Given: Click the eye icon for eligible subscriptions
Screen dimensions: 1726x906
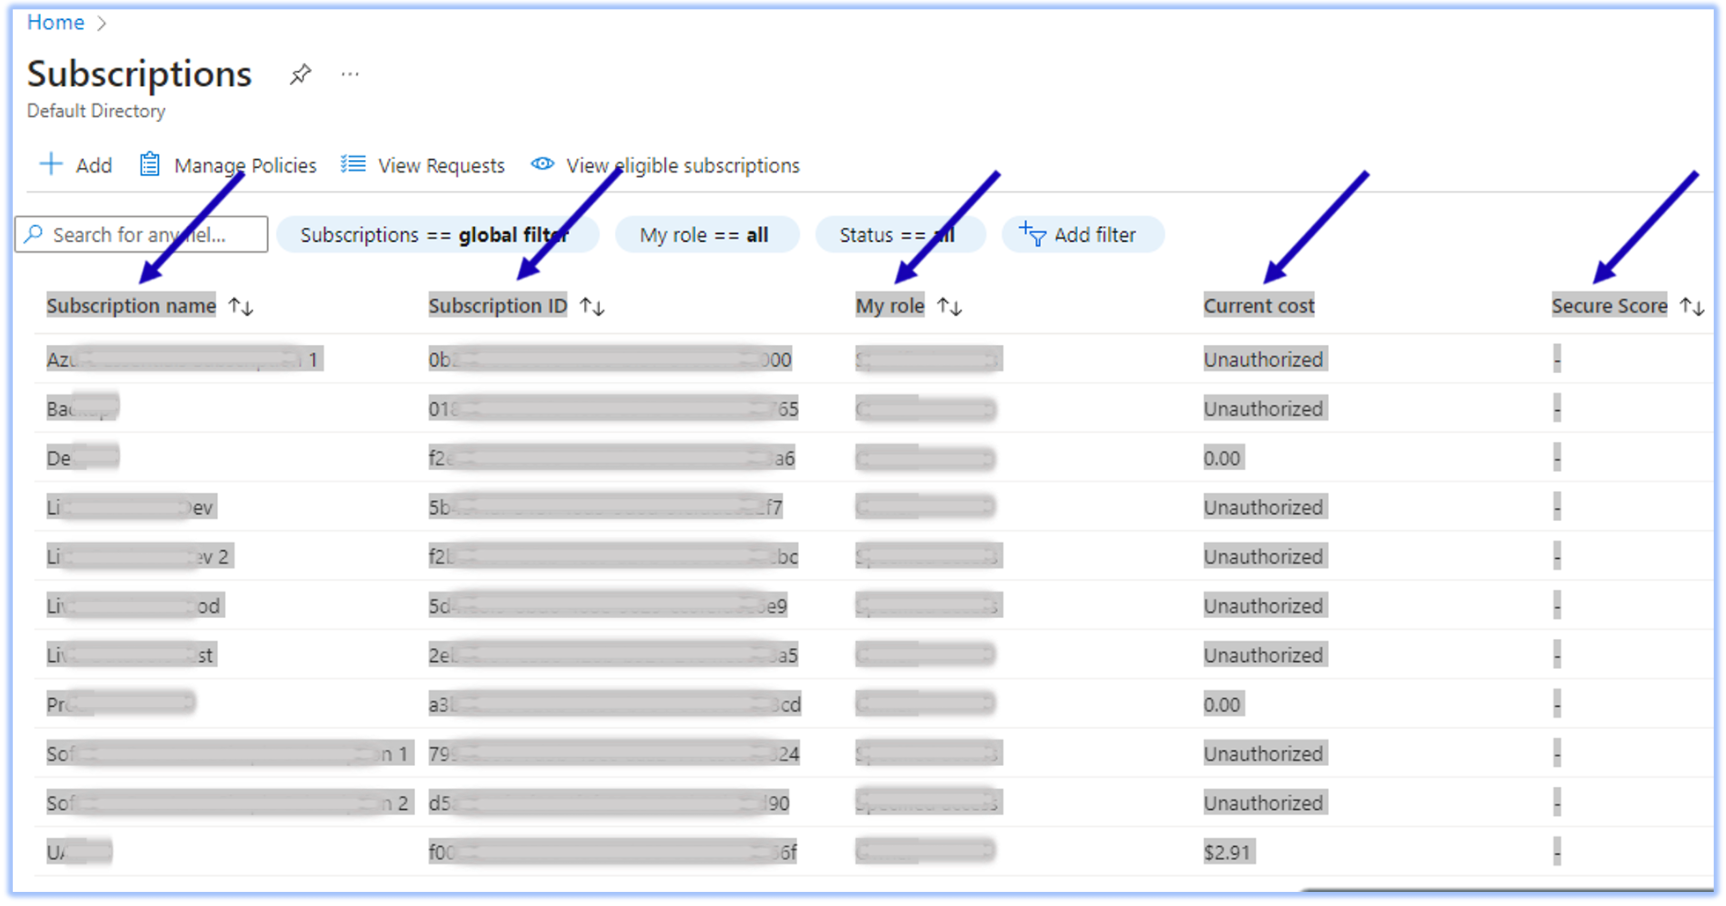Looking at the screenshot, I should tap(542, 164).
